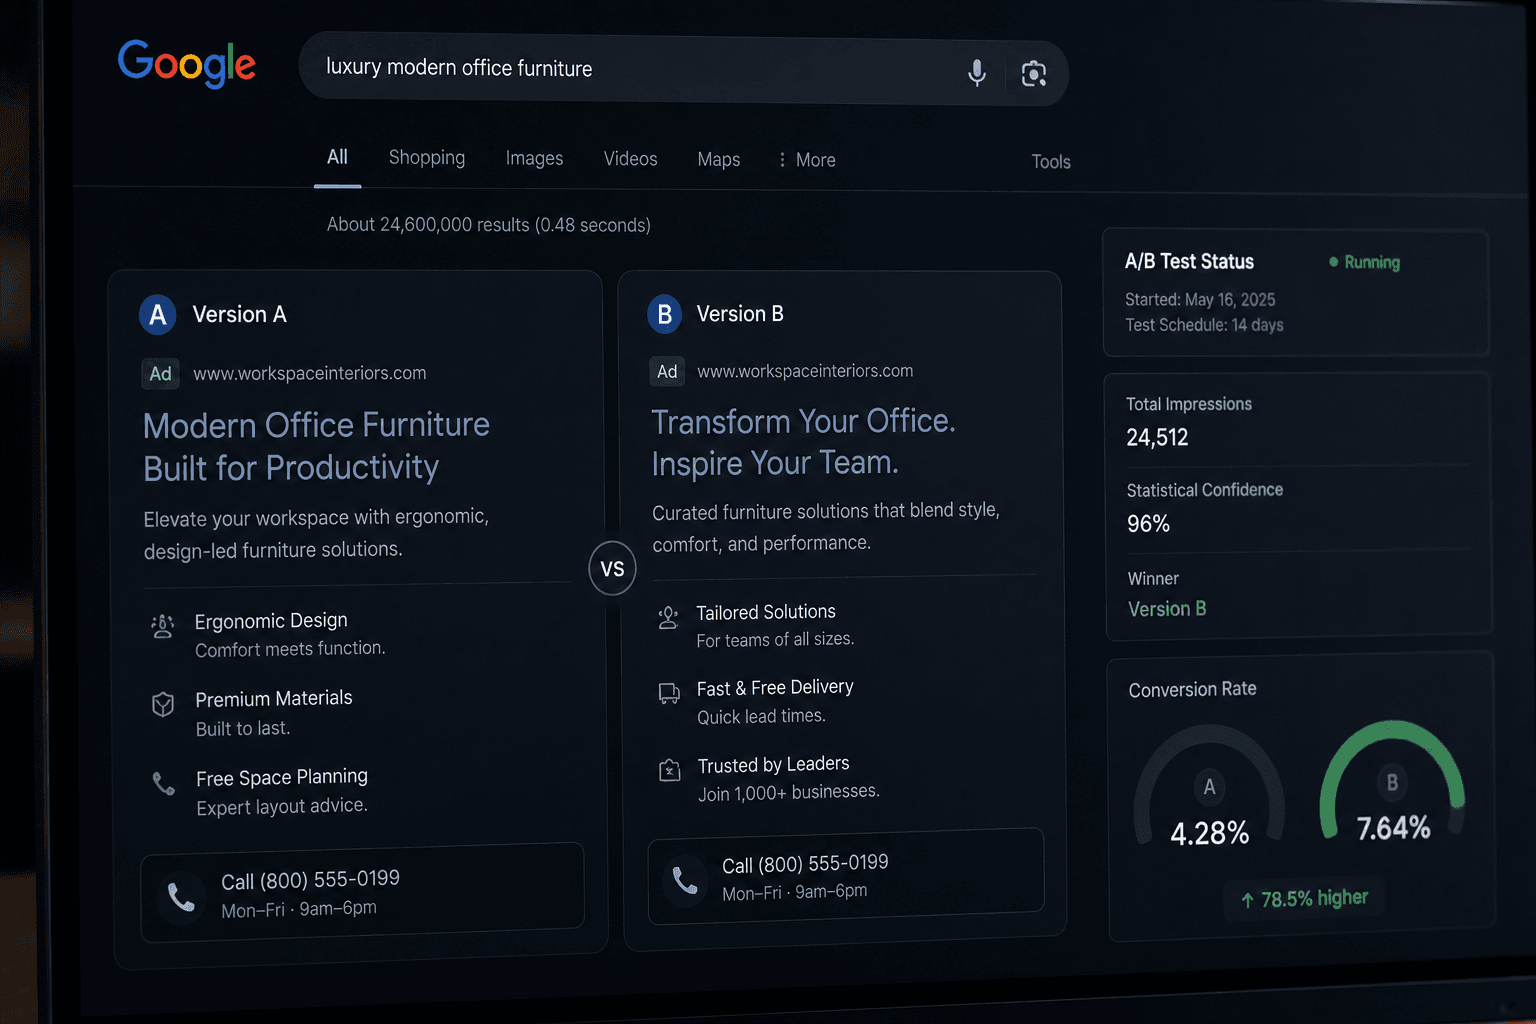Image resolution: width=1536 pixels, height=1024 pixels.
Task: Click the Test Schedule: 14 days text
Action: [x=1204, y=325]
